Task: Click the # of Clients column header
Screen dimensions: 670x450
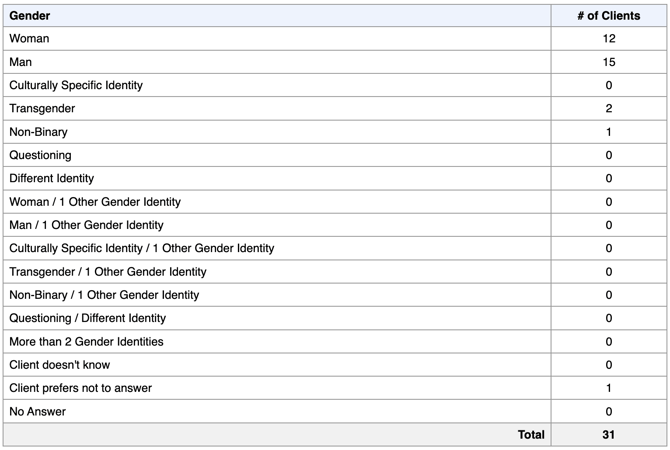Action: click(608, 16)
